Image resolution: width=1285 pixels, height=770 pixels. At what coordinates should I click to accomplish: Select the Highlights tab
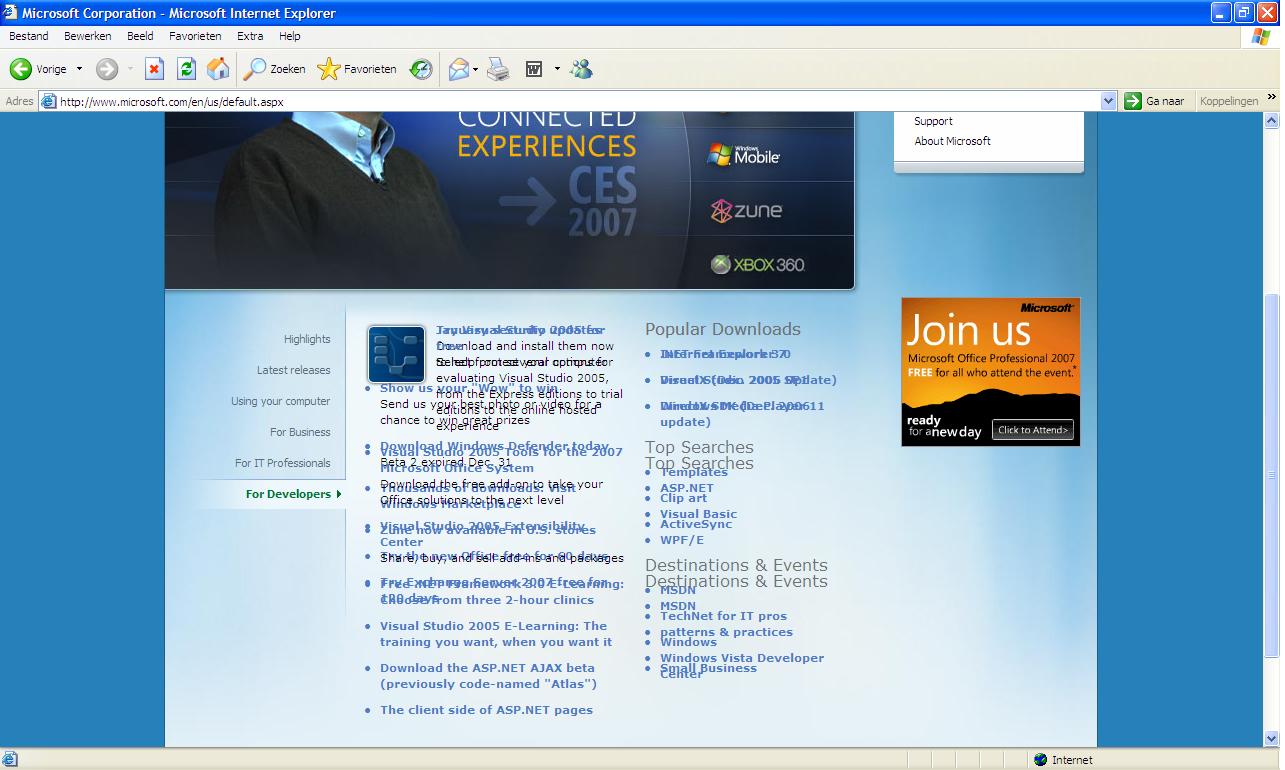click(x=307, y=339)
